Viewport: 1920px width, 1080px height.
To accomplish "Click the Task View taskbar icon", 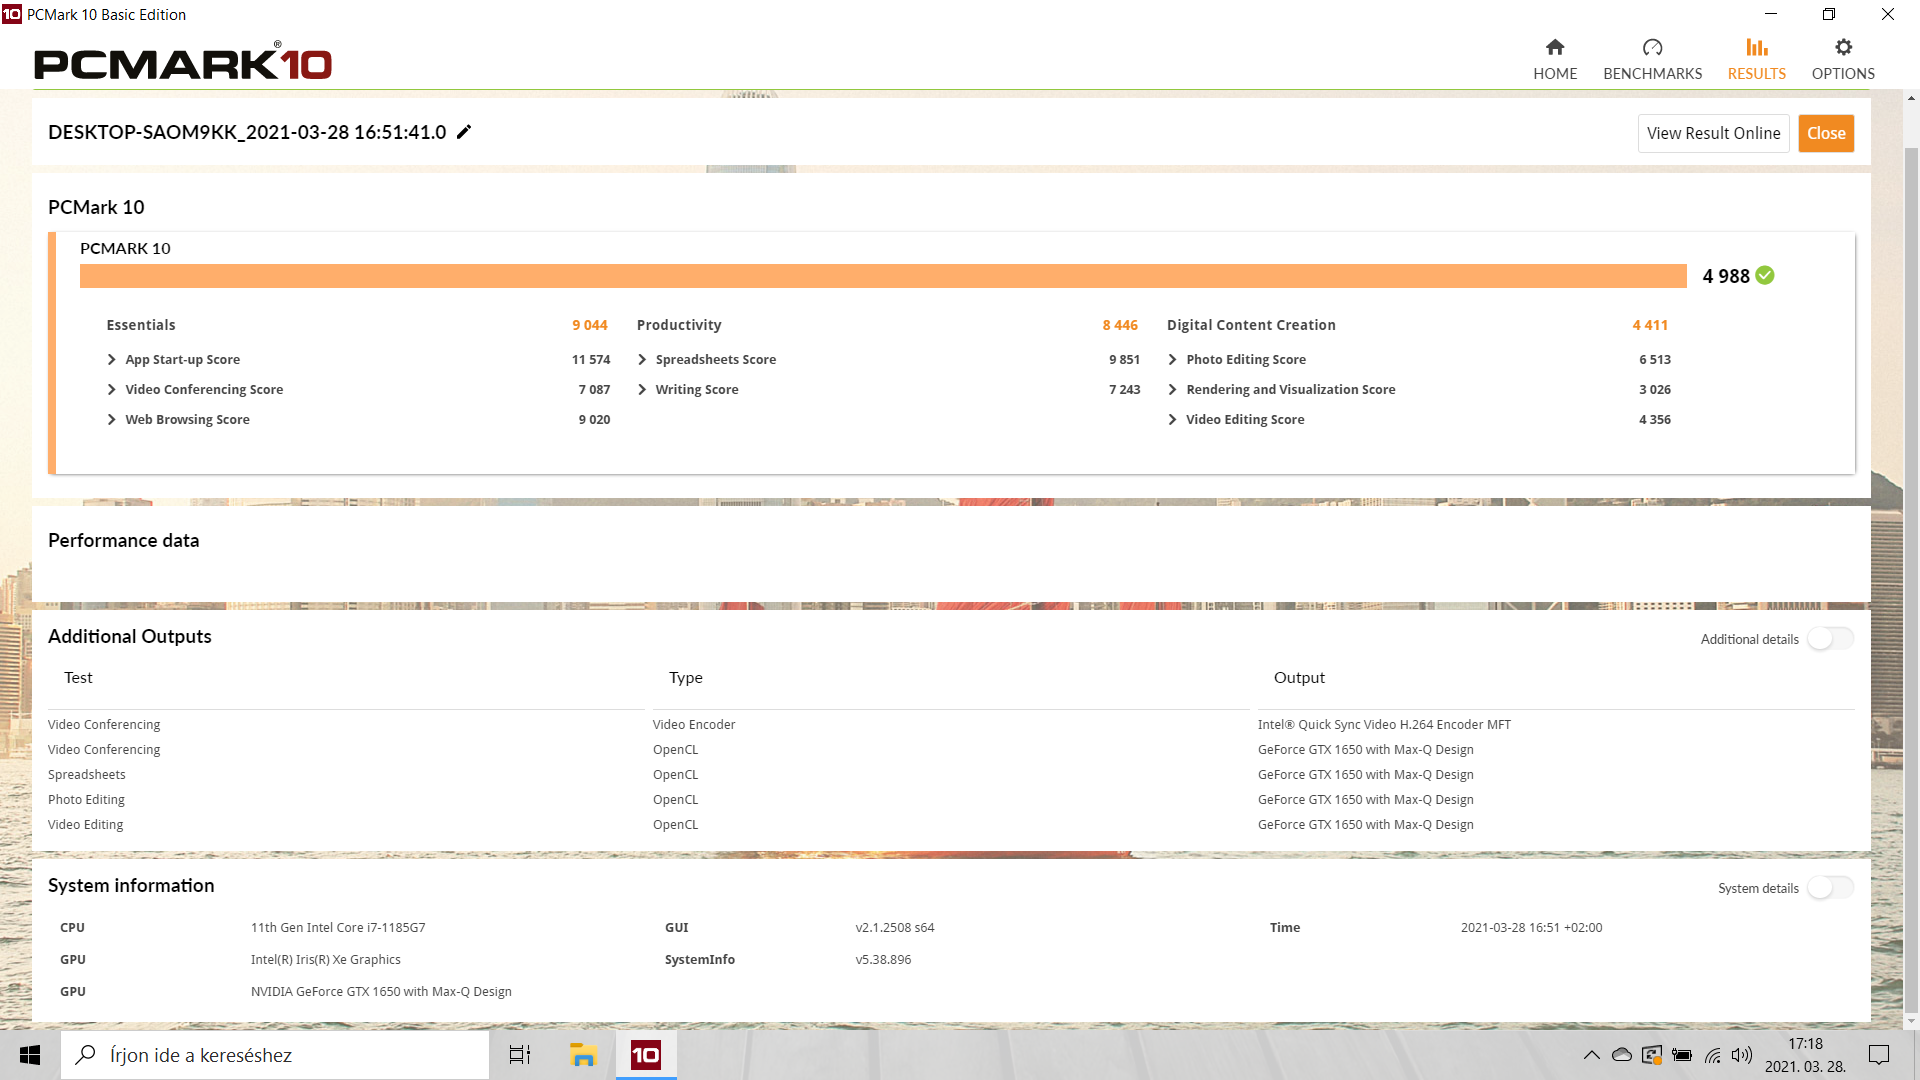I will [520, 1055].
